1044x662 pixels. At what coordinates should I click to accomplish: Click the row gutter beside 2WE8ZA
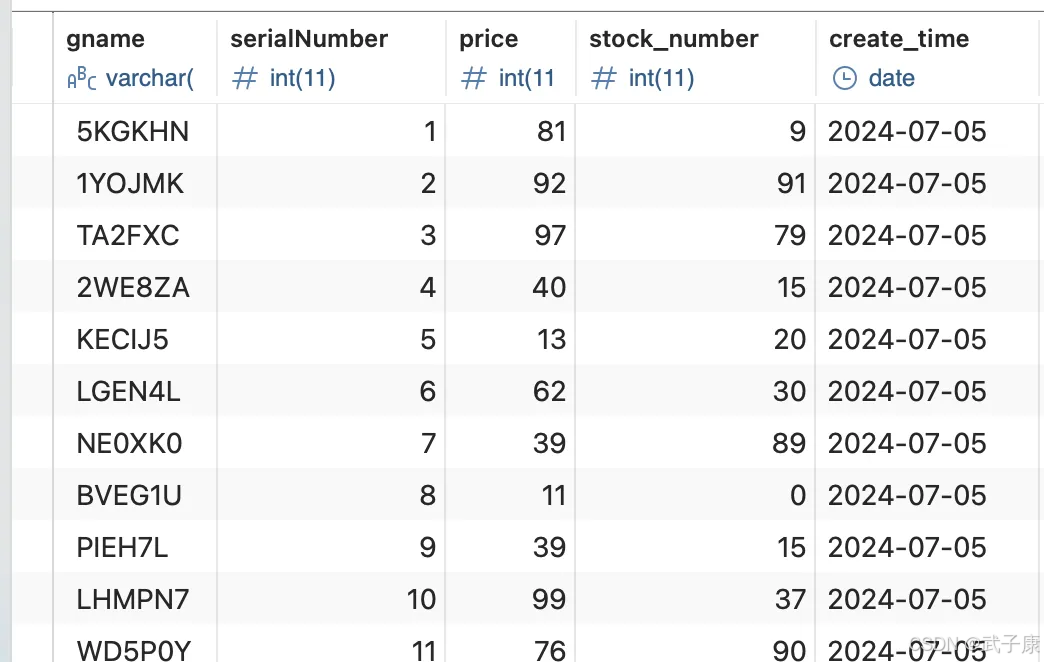[x=33, y=286]
